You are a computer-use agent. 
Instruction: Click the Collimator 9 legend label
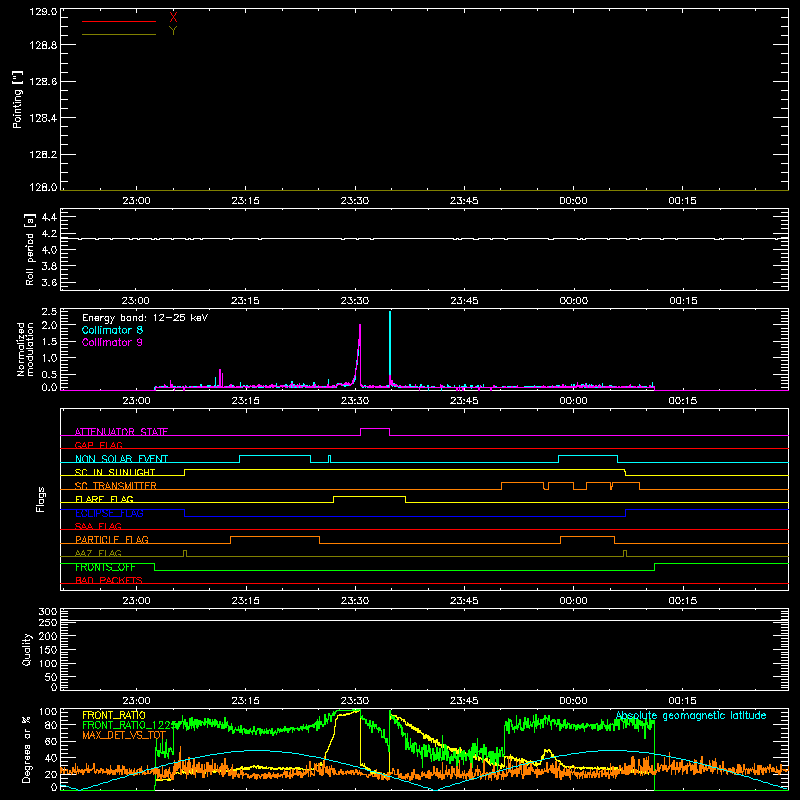[x=112, y=342]
